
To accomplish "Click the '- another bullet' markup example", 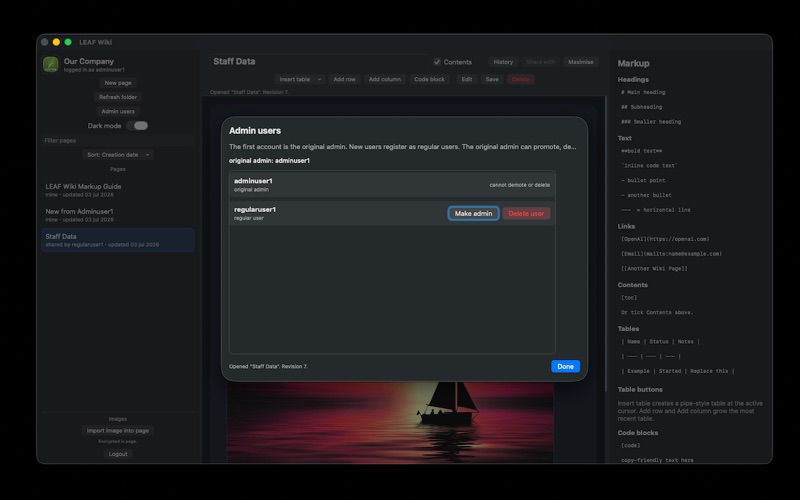I will [646, 195].
